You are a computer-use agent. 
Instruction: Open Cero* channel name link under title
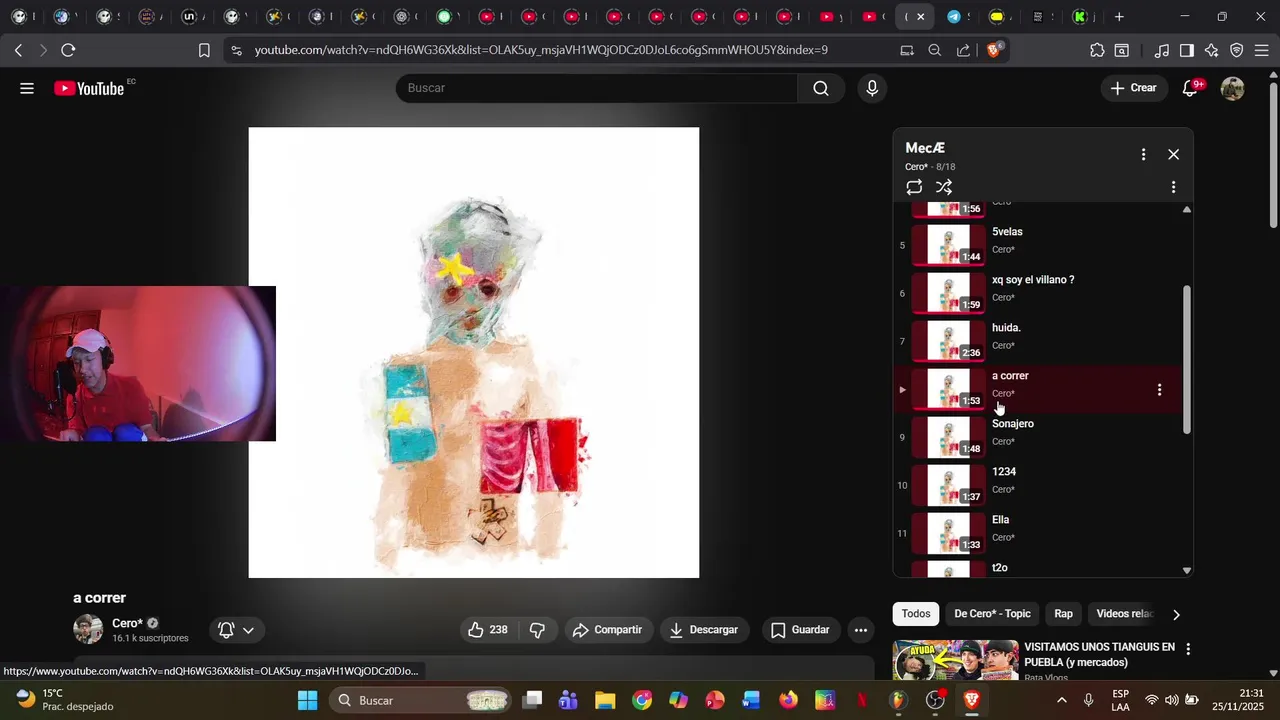(x=127, y=623)
